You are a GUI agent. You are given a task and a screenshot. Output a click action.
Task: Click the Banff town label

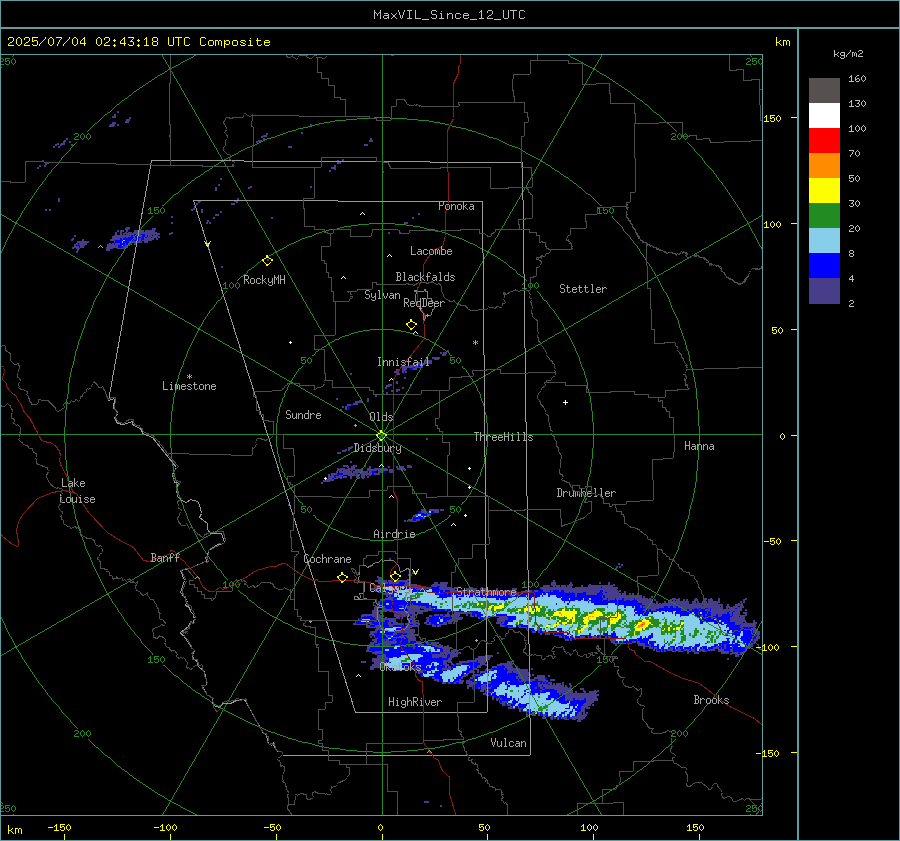tap(165, 558)
